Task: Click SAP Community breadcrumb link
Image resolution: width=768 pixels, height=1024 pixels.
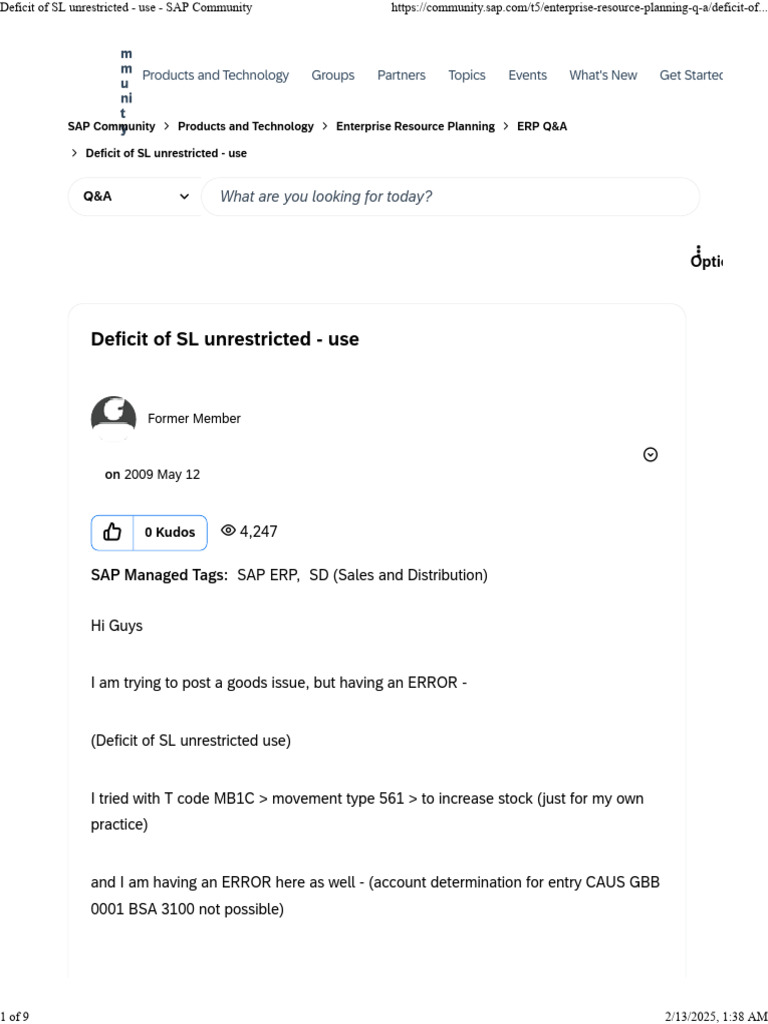Action: [x=111, y=127]
